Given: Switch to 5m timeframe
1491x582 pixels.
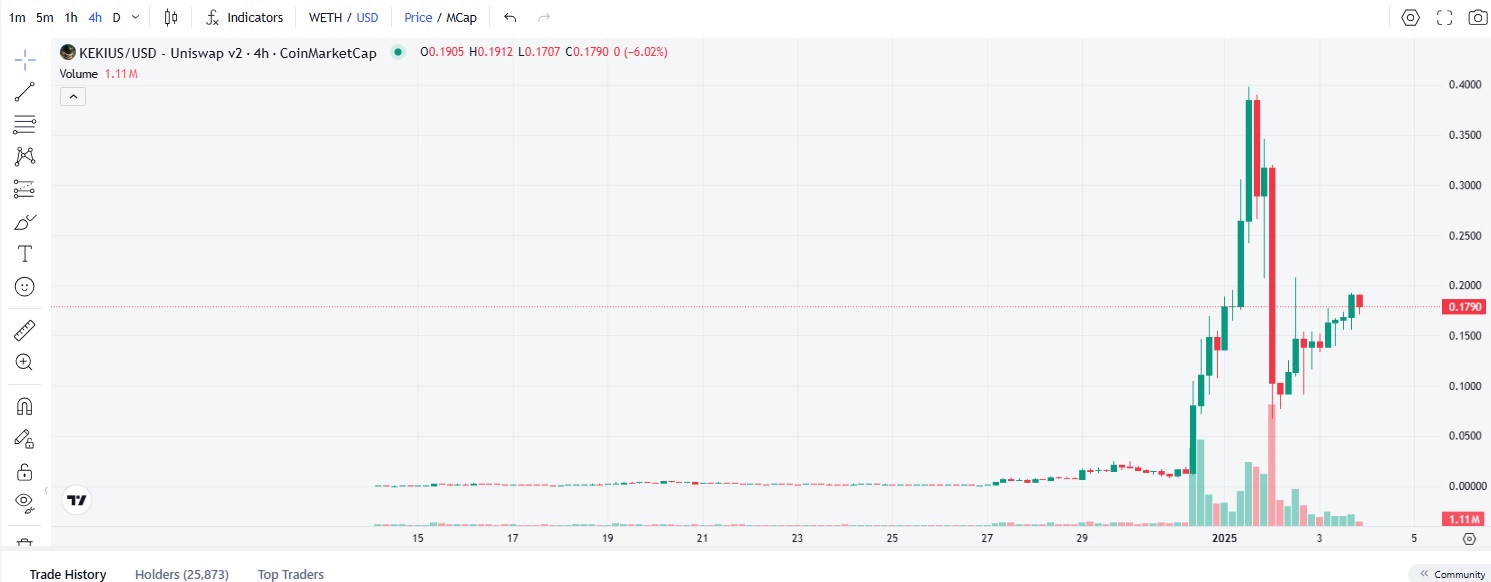Looking at the screenshot, I should [45, 17].
